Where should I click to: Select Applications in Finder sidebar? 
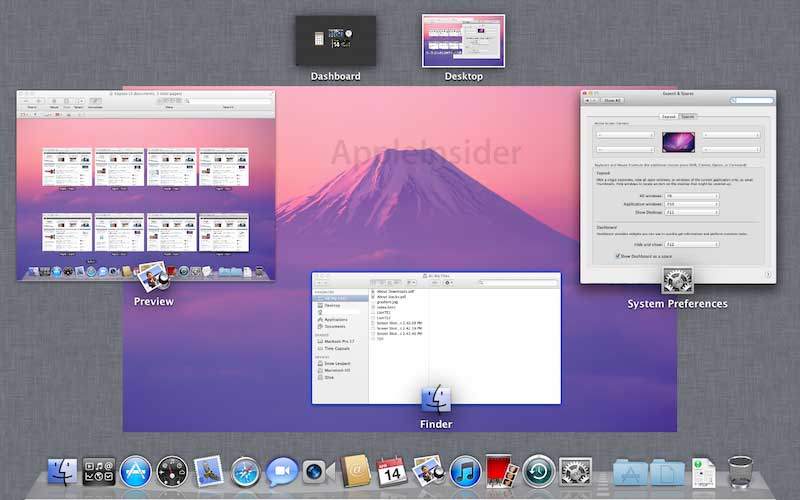[336, 319]
